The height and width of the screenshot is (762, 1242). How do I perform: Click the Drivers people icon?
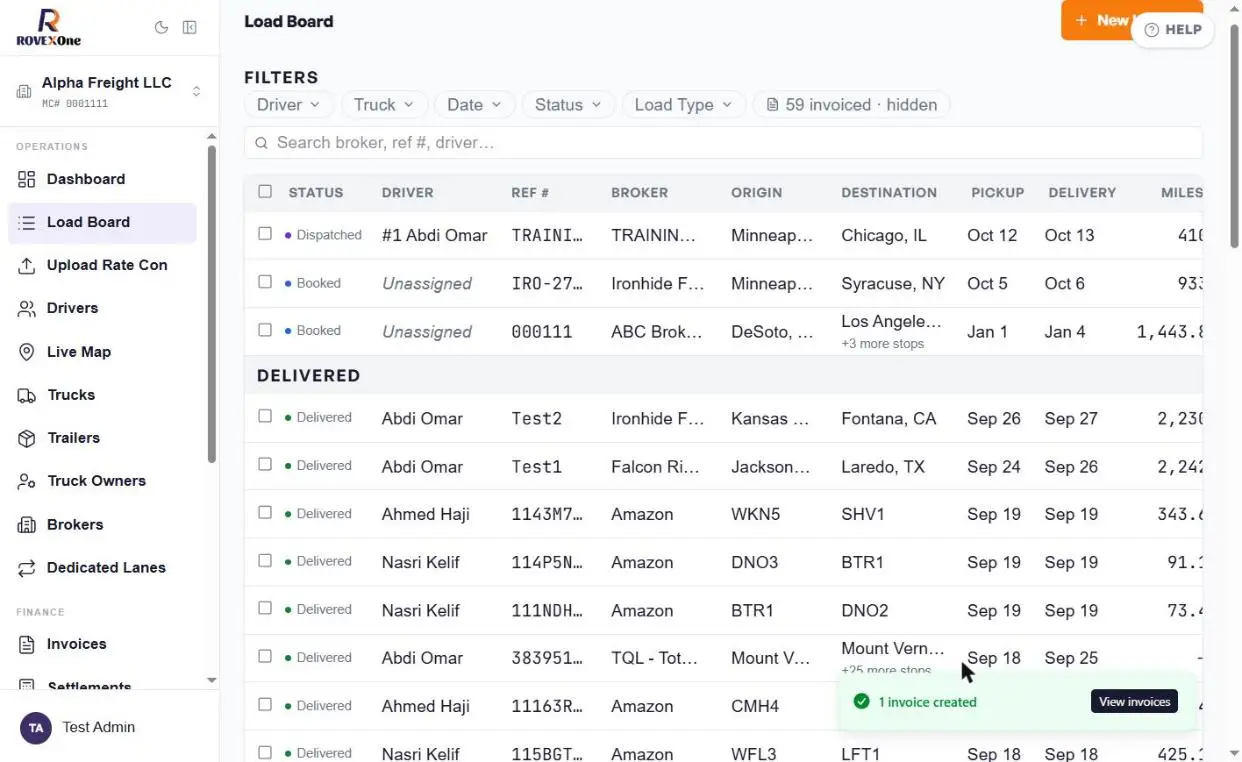coord(27,308)
